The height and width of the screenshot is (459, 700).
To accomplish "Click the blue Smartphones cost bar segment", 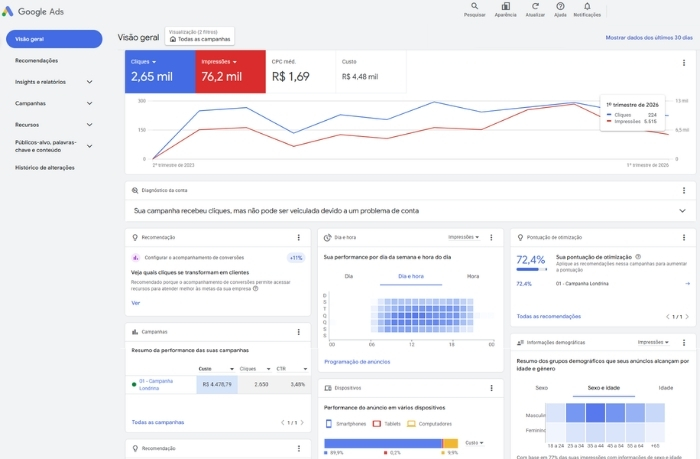I will click(383, 443).
